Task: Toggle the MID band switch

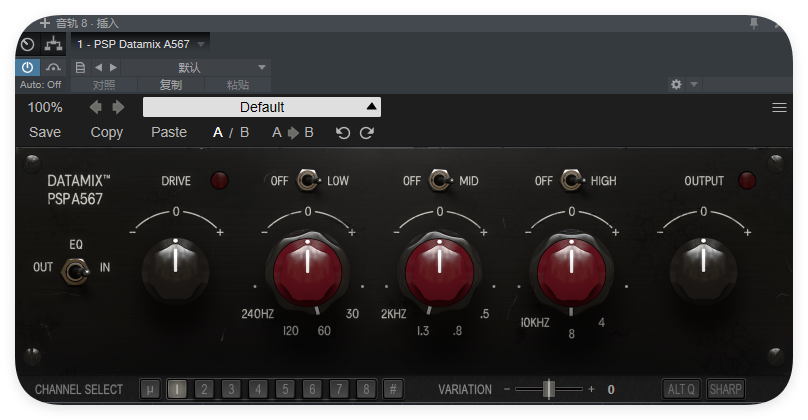Action: 441,180
